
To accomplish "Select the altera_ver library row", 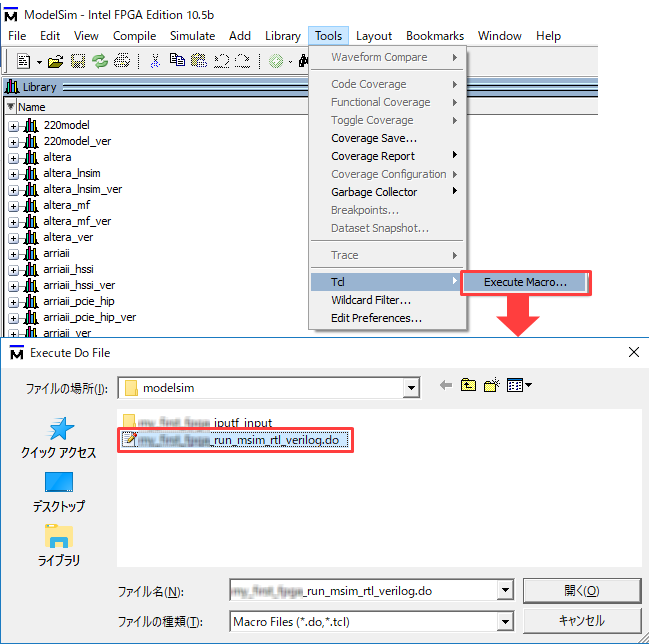I will click(x=68, y=237).
